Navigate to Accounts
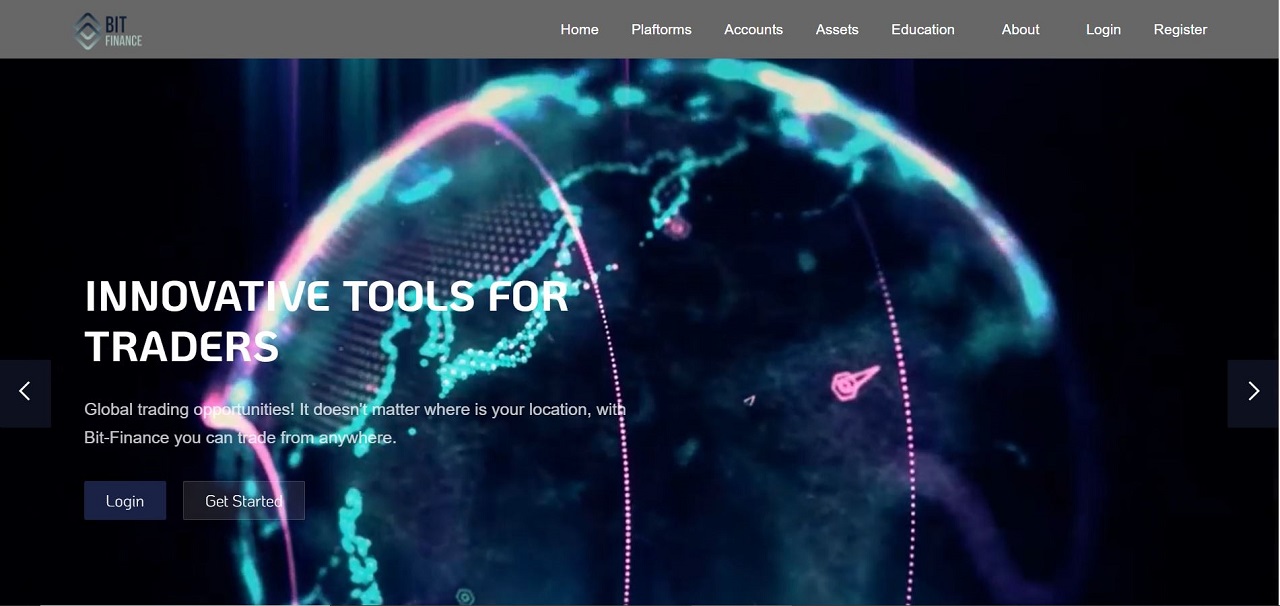 753,30
